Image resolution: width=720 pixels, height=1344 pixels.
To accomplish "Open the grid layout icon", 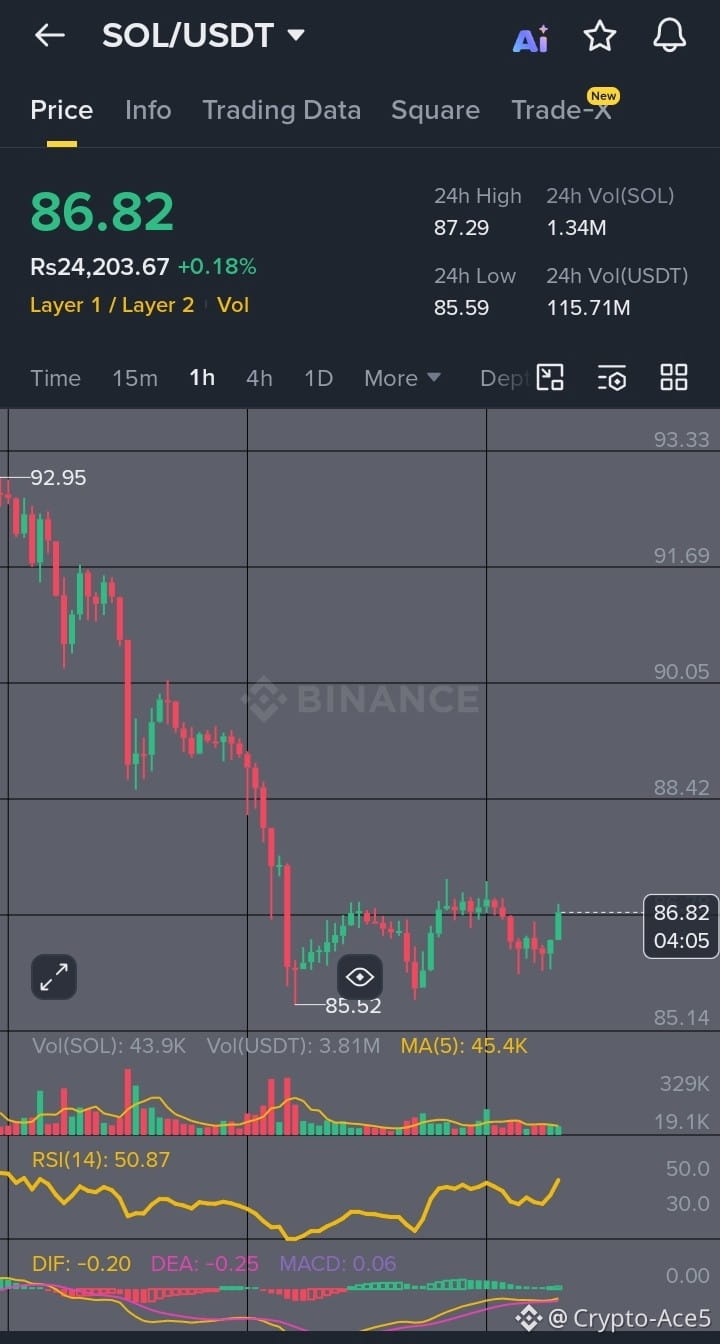I will [x=674, y=377].
